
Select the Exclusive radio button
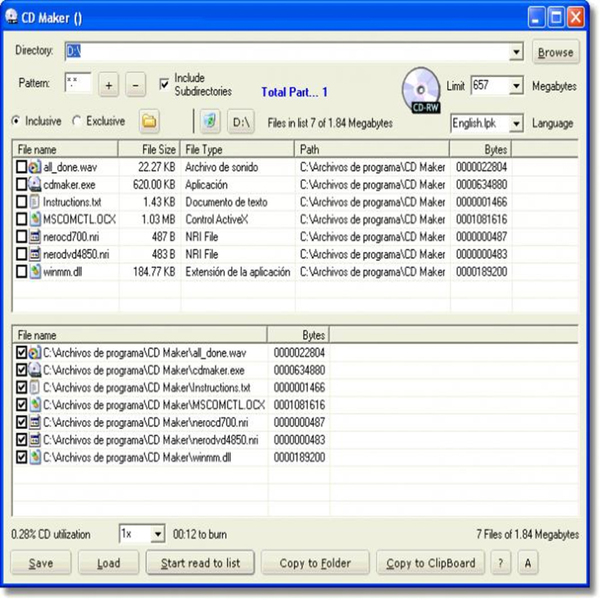coord(76,121)
